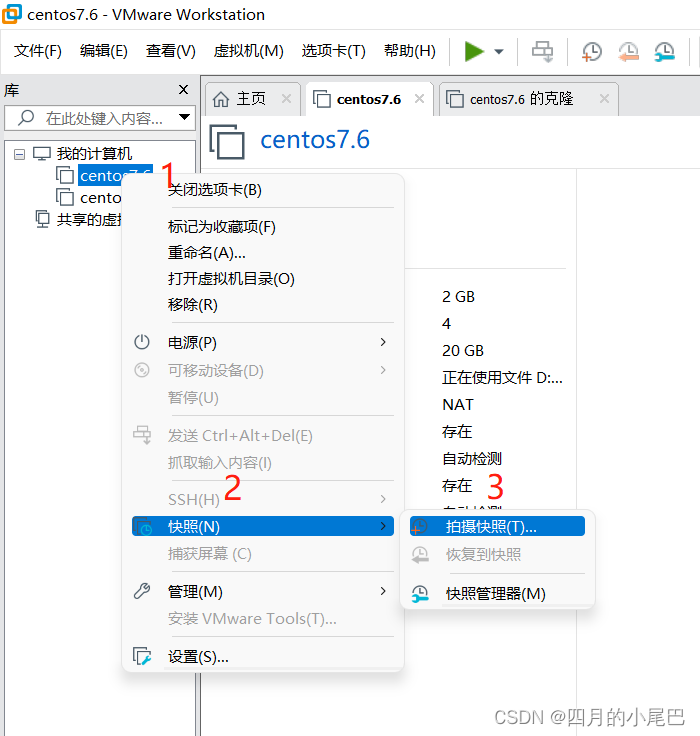Screen dimensions: 700x736
Task: Click the green Power On play button
Action: 474,51
